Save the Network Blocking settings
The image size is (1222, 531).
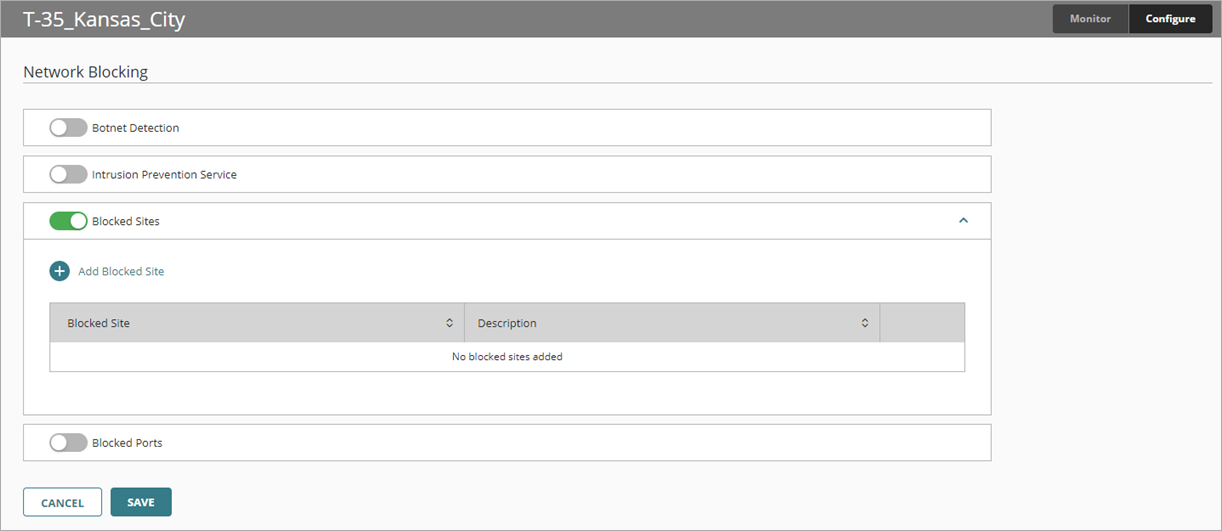(x=141, y=502)
